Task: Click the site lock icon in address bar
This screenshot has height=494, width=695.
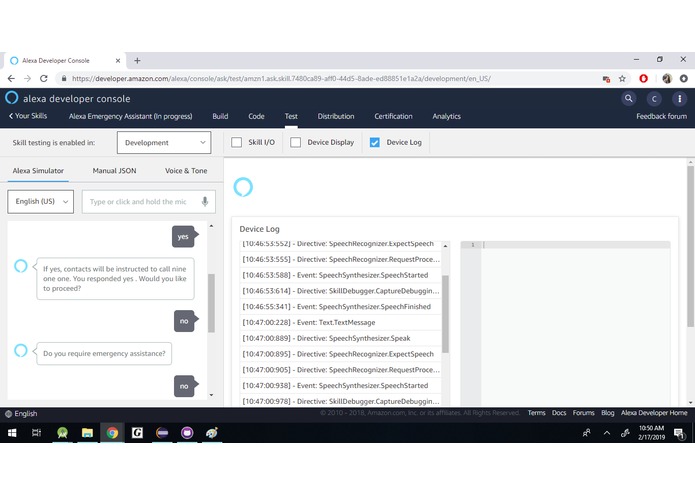Action: click(x=64, y=78)
